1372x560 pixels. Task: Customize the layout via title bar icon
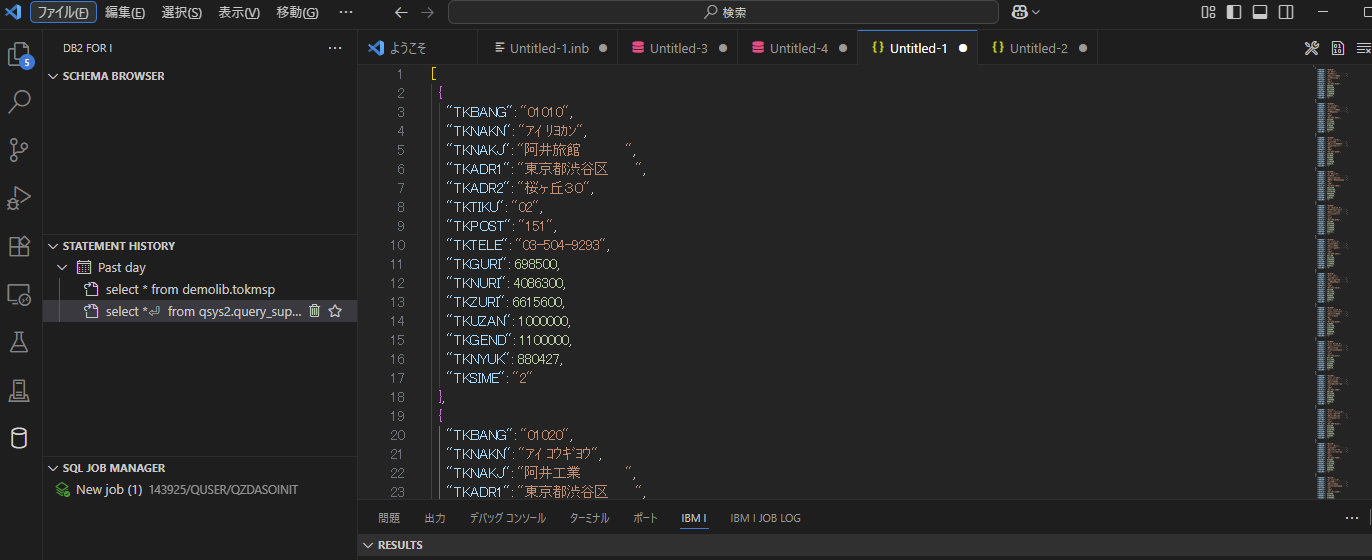[x=1209, y=12]
